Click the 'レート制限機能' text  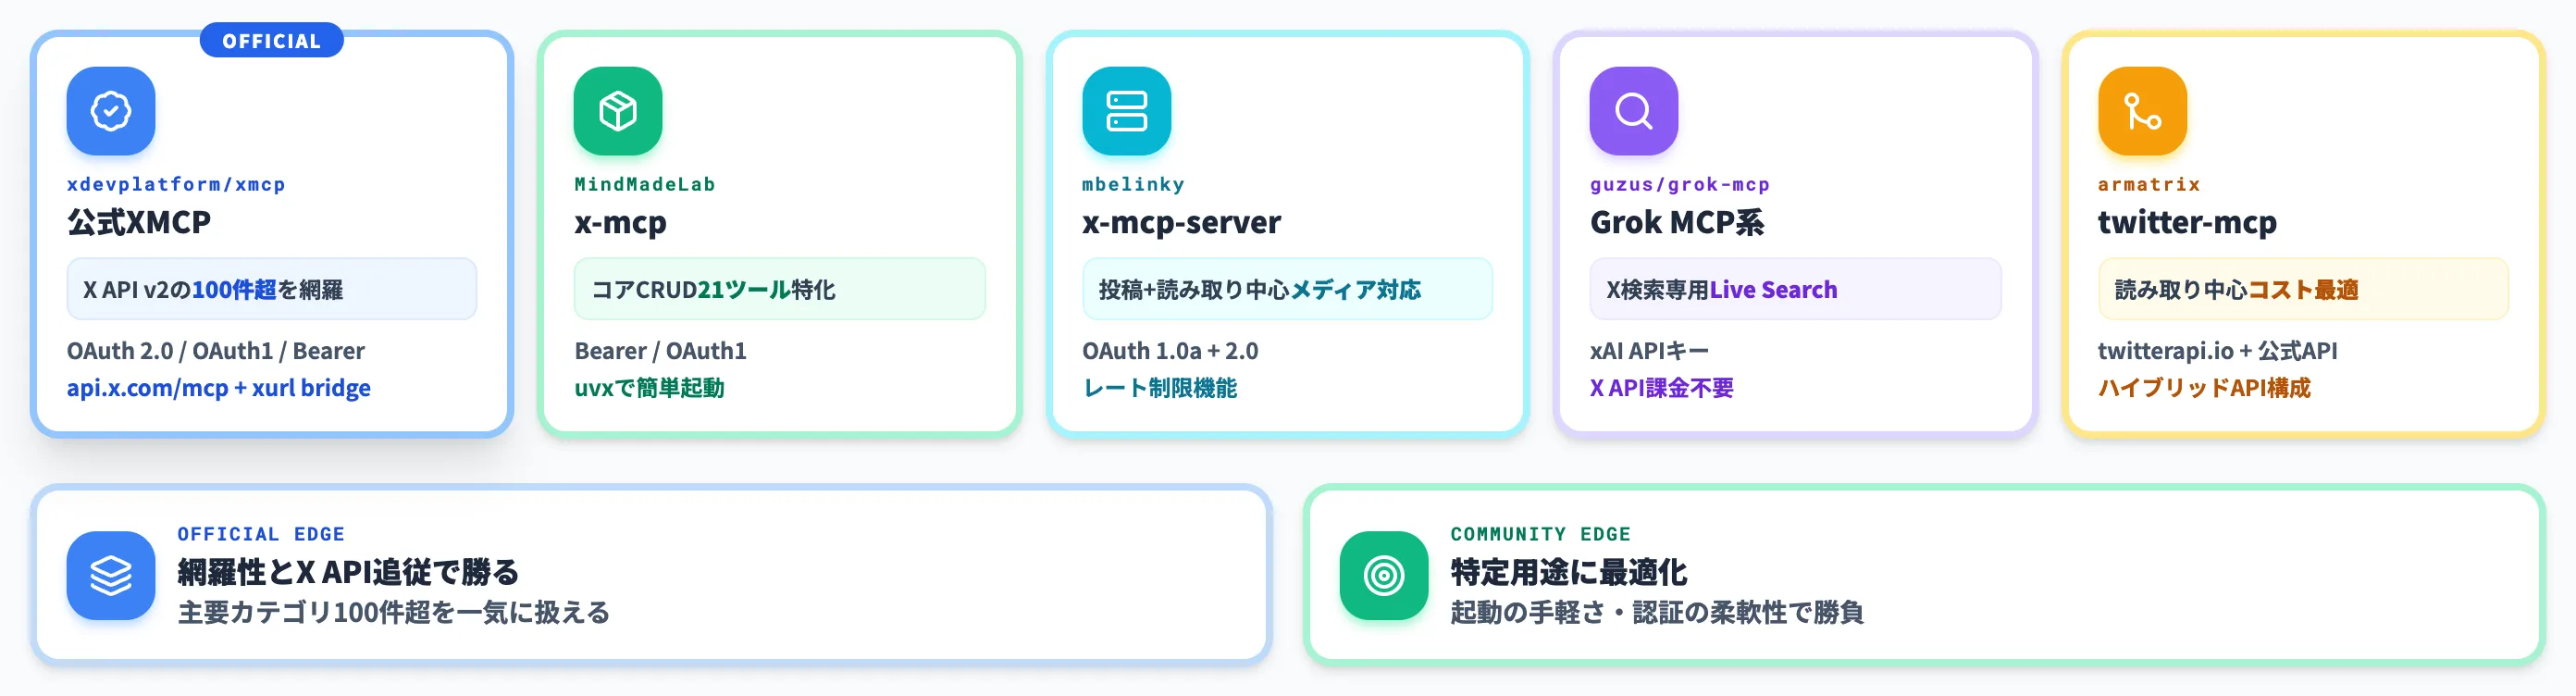tap(1160, 388)
